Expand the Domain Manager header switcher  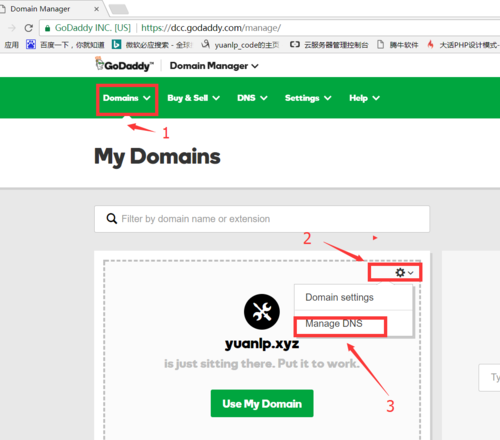[x=214, y=66]
